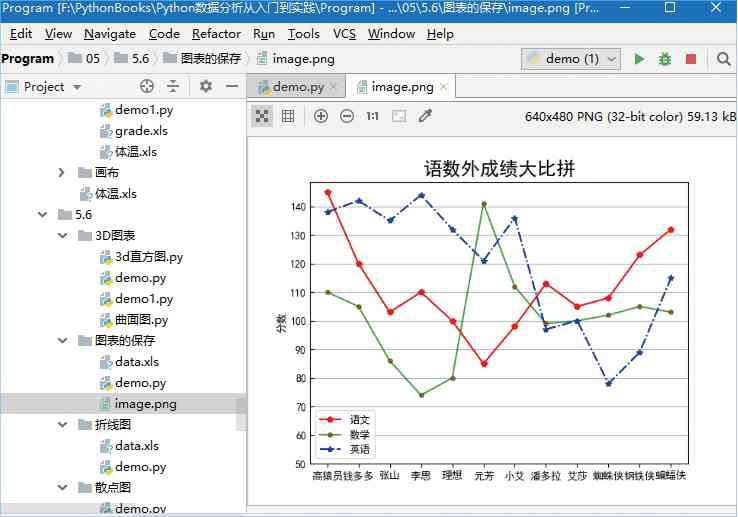Open the VCS menu
This screenshot has height=517, width=738.
(344, 34)
